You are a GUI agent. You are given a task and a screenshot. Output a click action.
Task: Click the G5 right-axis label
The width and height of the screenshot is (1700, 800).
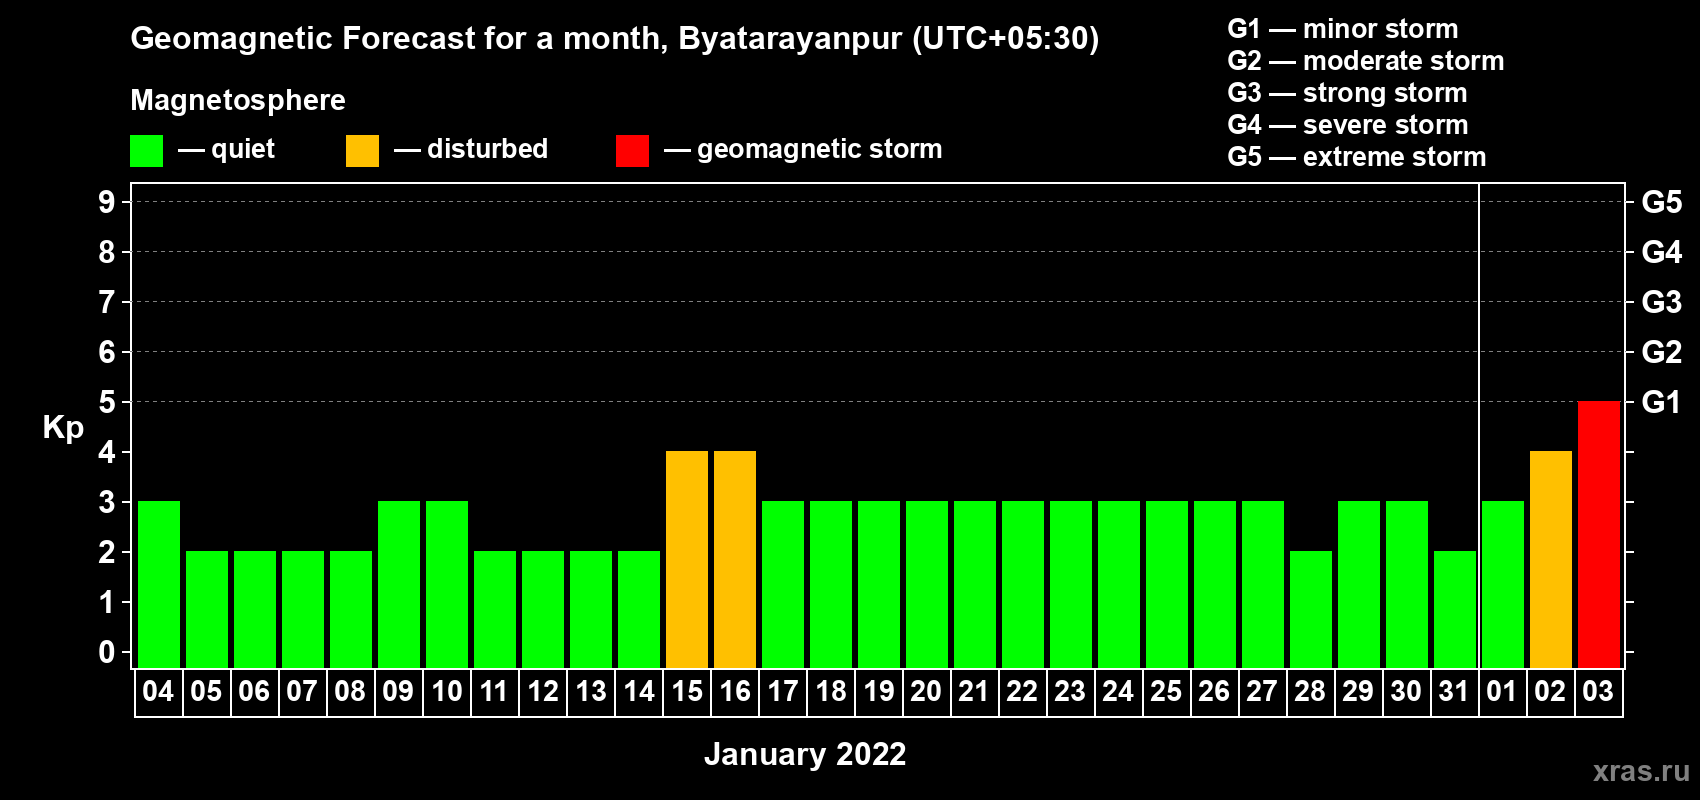tap(1662, 202)
